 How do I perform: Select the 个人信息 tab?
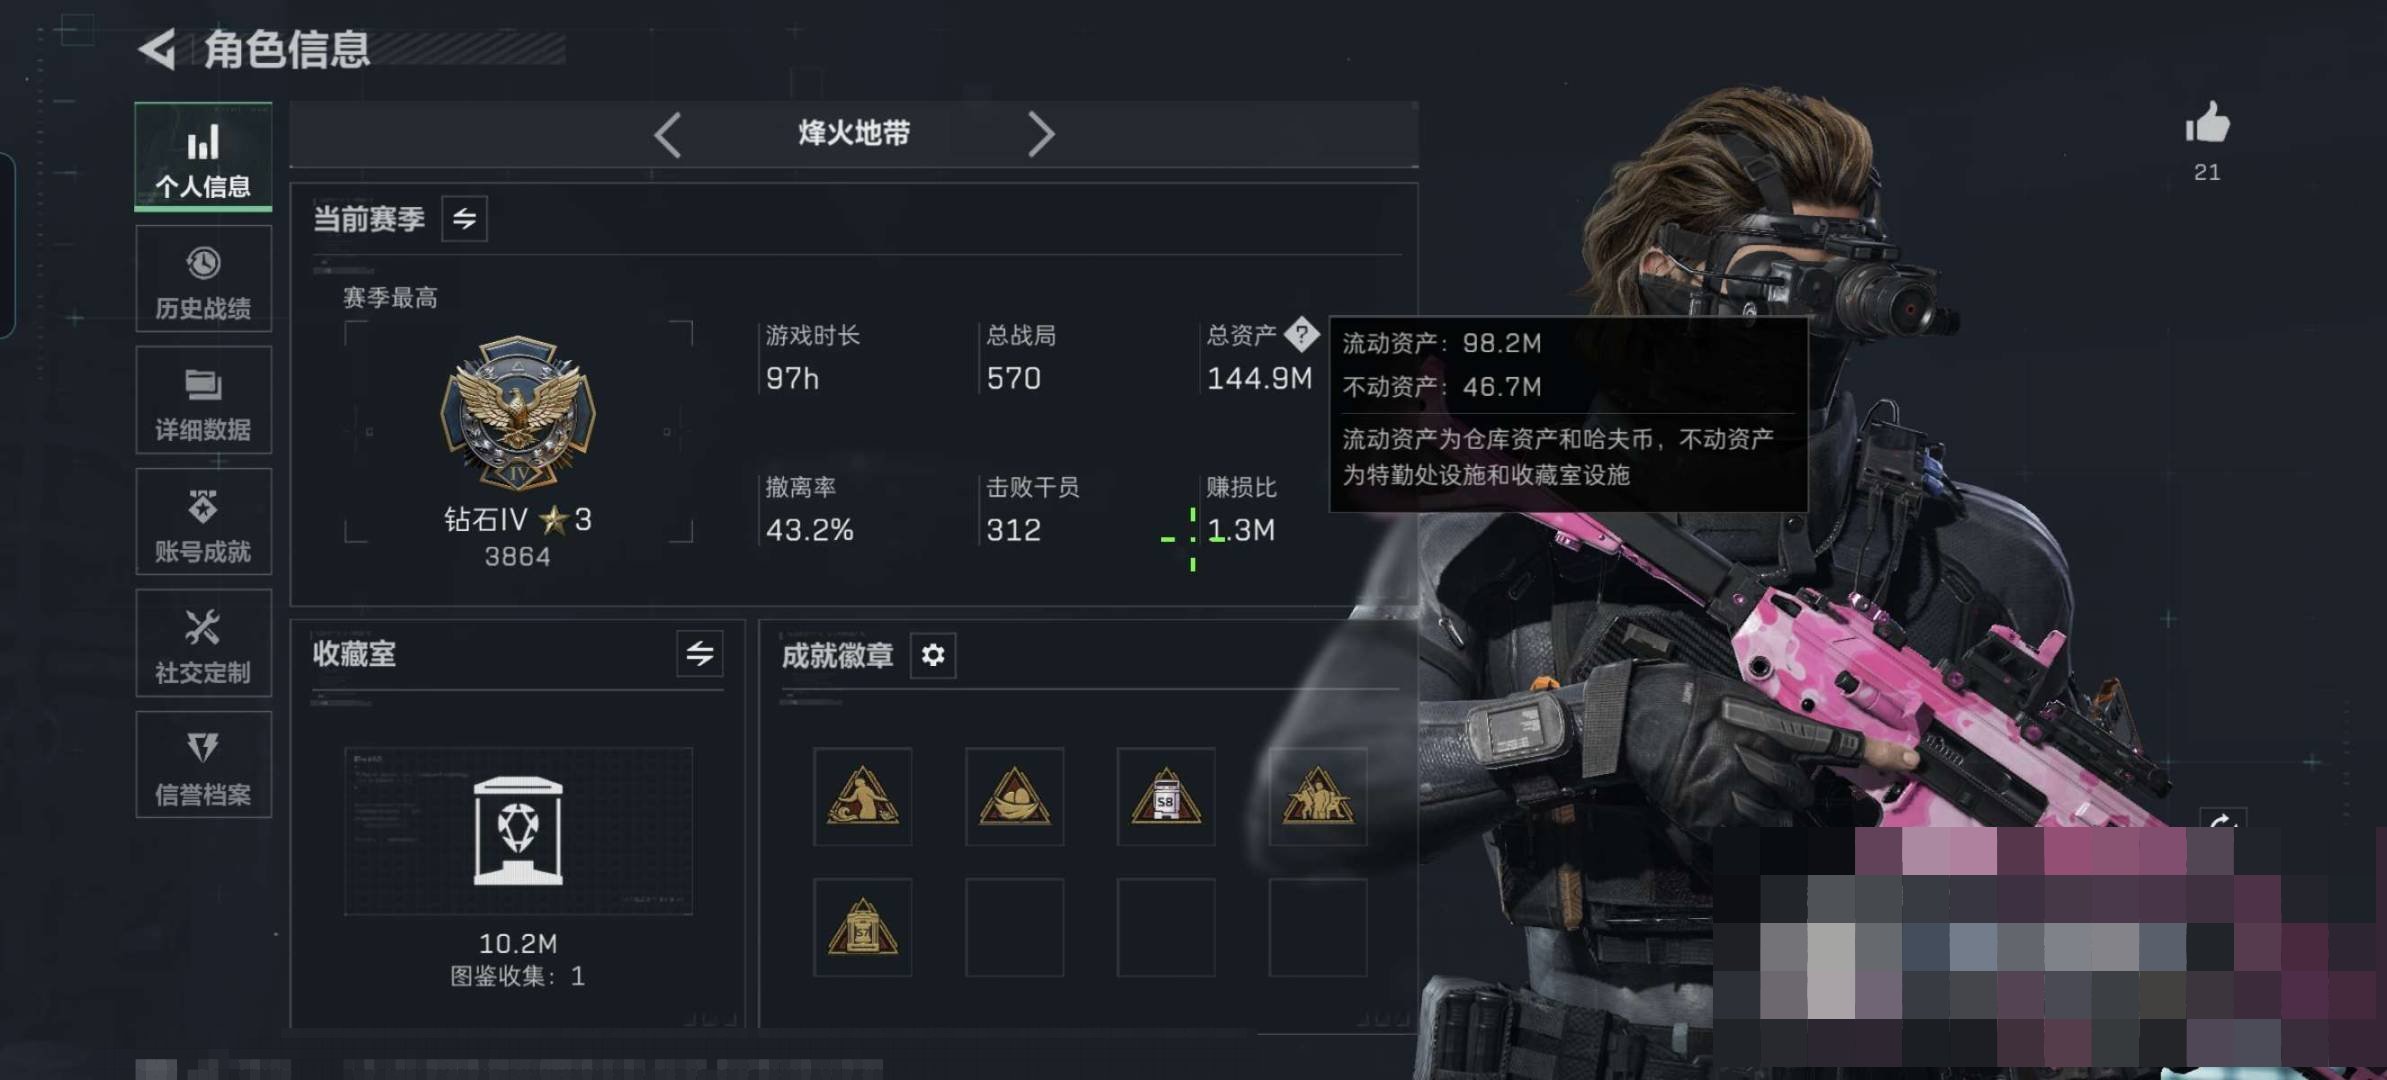[x=203, y=157]
